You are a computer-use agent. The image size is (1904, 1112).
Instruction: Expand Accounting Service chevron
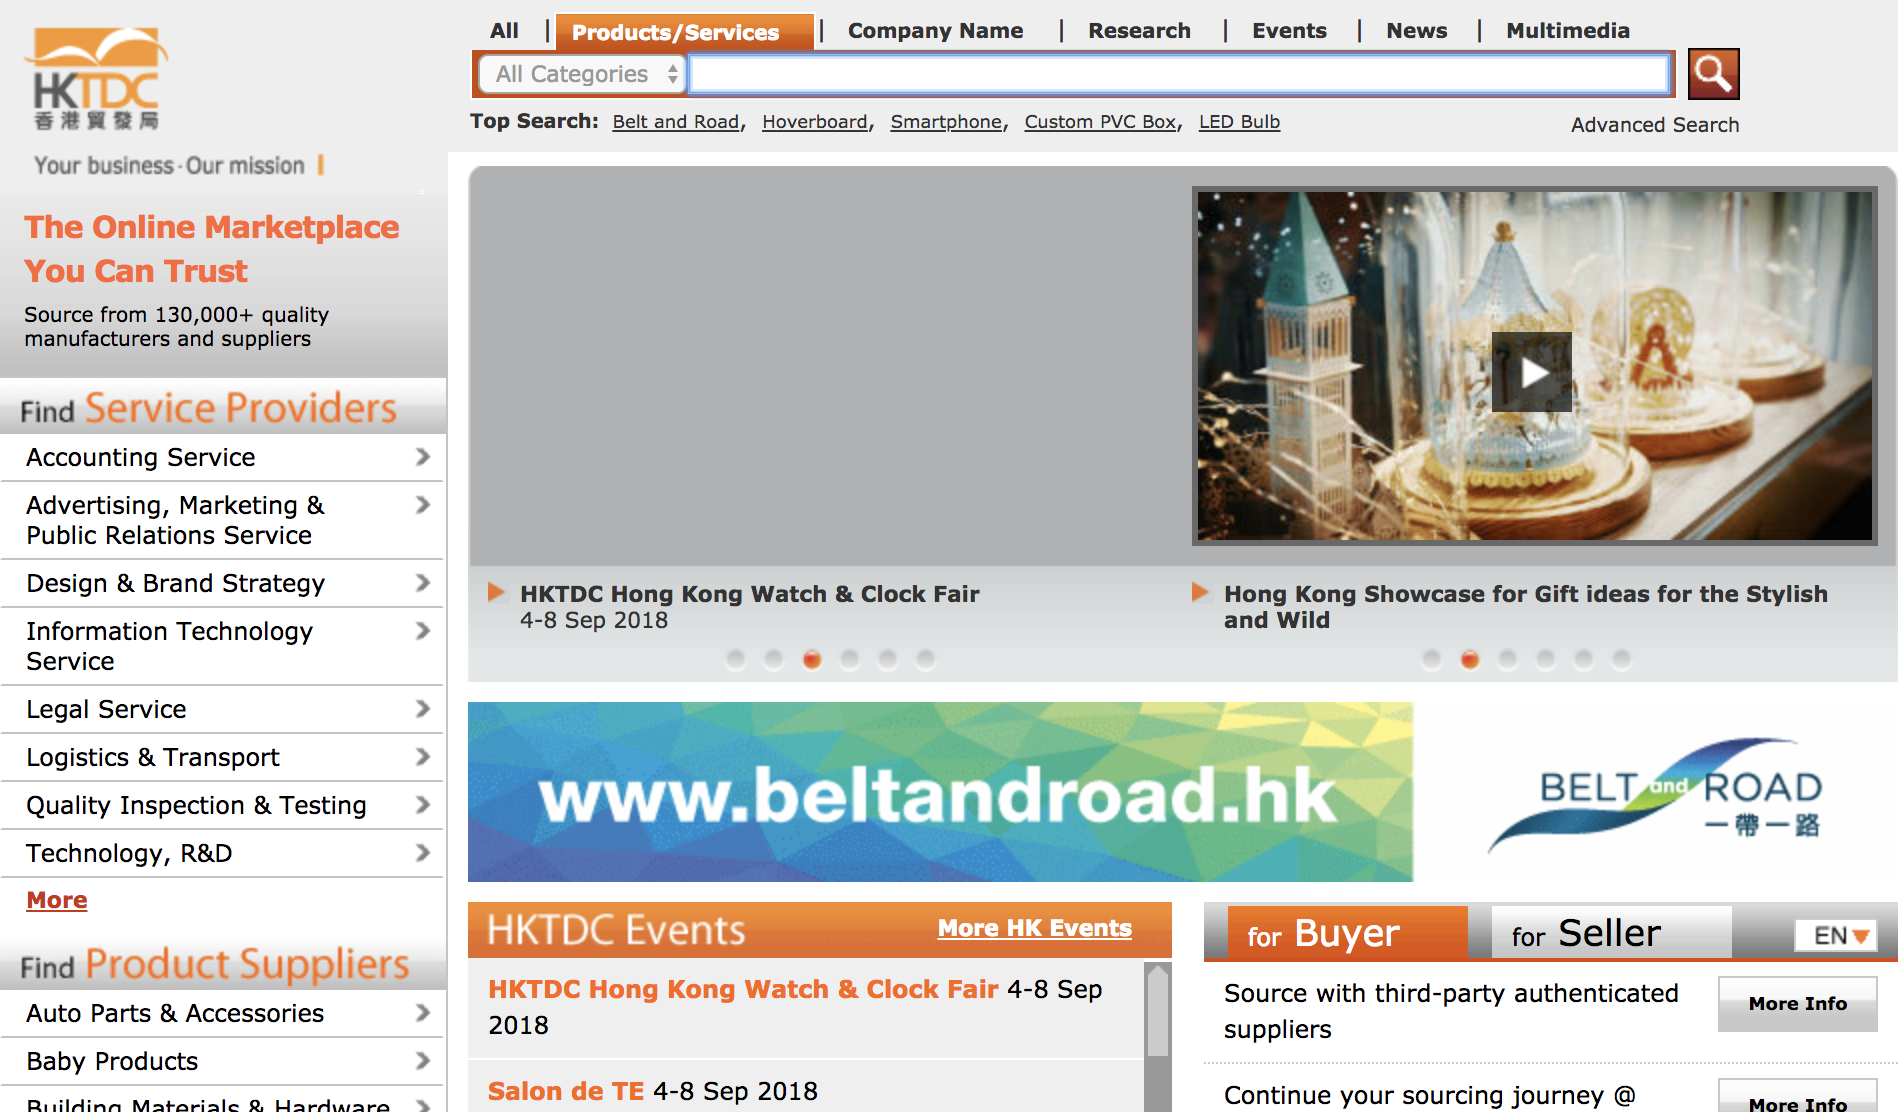click(x=422, y=457)
